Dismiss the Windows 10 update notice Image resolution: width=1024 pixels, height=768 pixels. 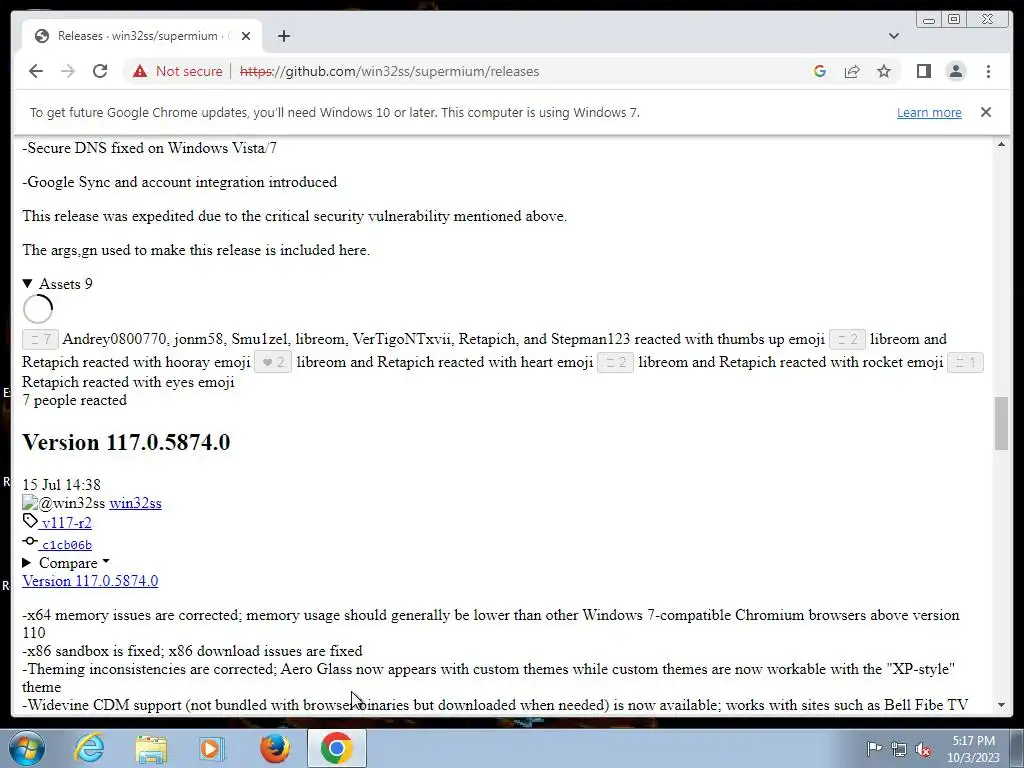[986, 112]
